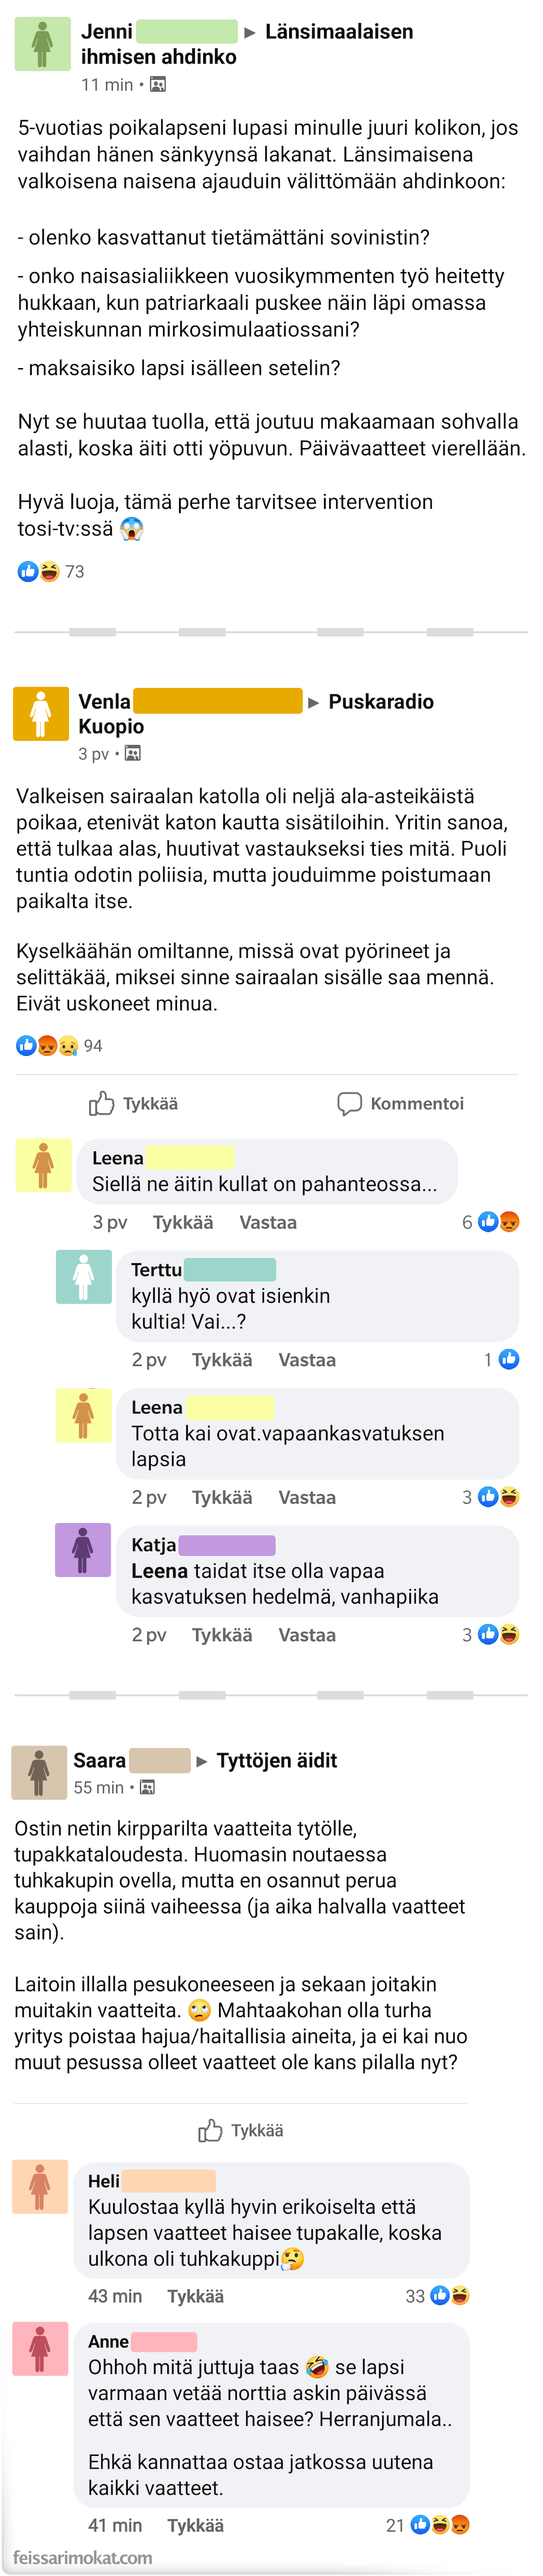The width and height of the screenshot is (543, 2576).
Task: Click Jenni's green profile avatar
Action: [42, 44]
